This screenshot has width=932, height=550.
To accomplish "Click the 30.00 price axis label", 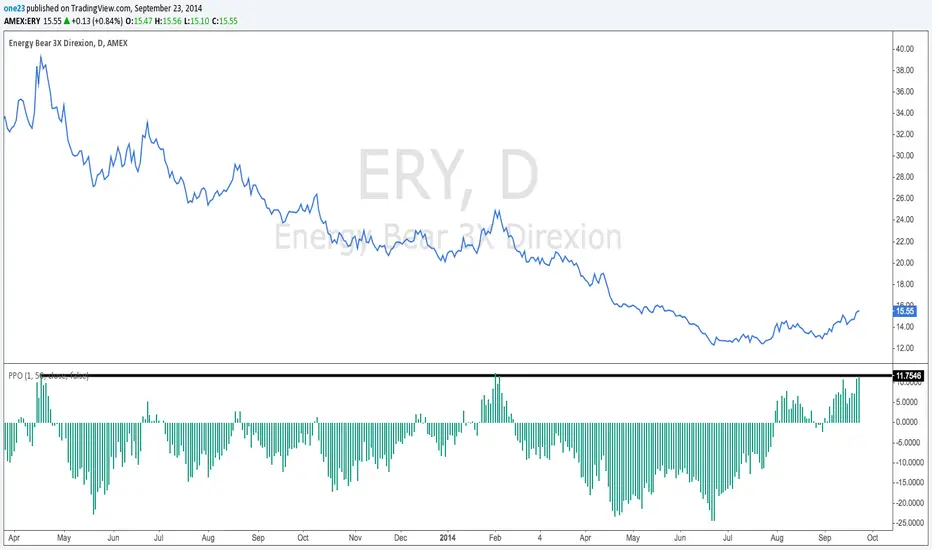I will pyautogui.click(x=905, y=156).
